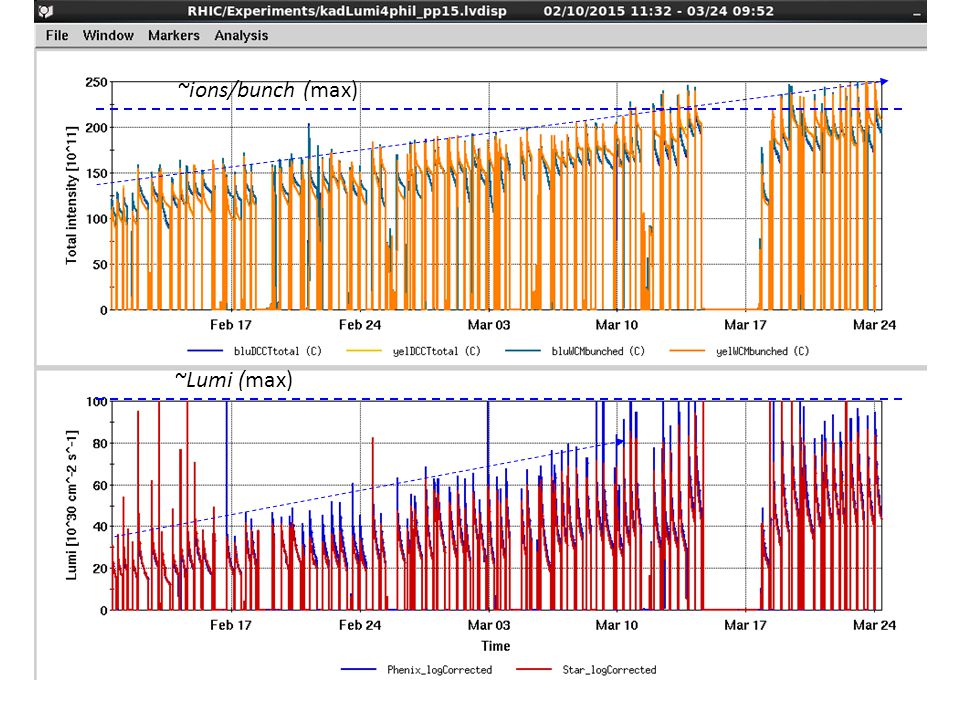Click the Lumi [10^30 cm^-2 s^-1] axis label
The height and width of the screenshot is (720, 960).
(x=72, y=505)
